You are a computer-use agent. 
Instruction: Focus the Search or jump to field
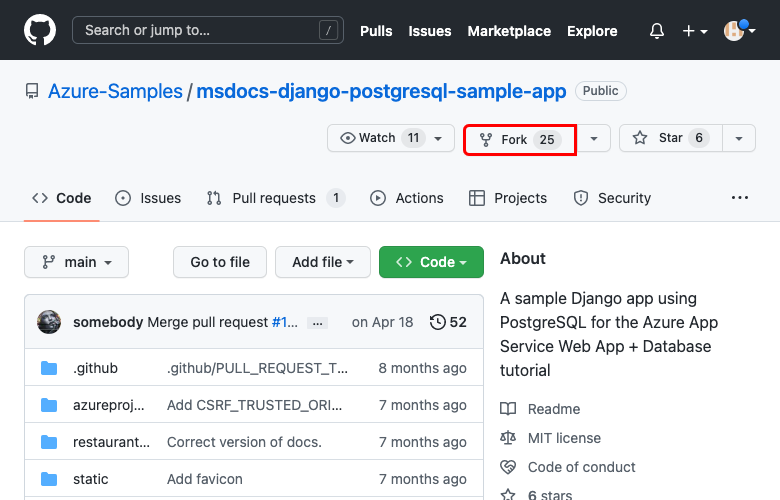pyautogui.click(x=205, y=30)
